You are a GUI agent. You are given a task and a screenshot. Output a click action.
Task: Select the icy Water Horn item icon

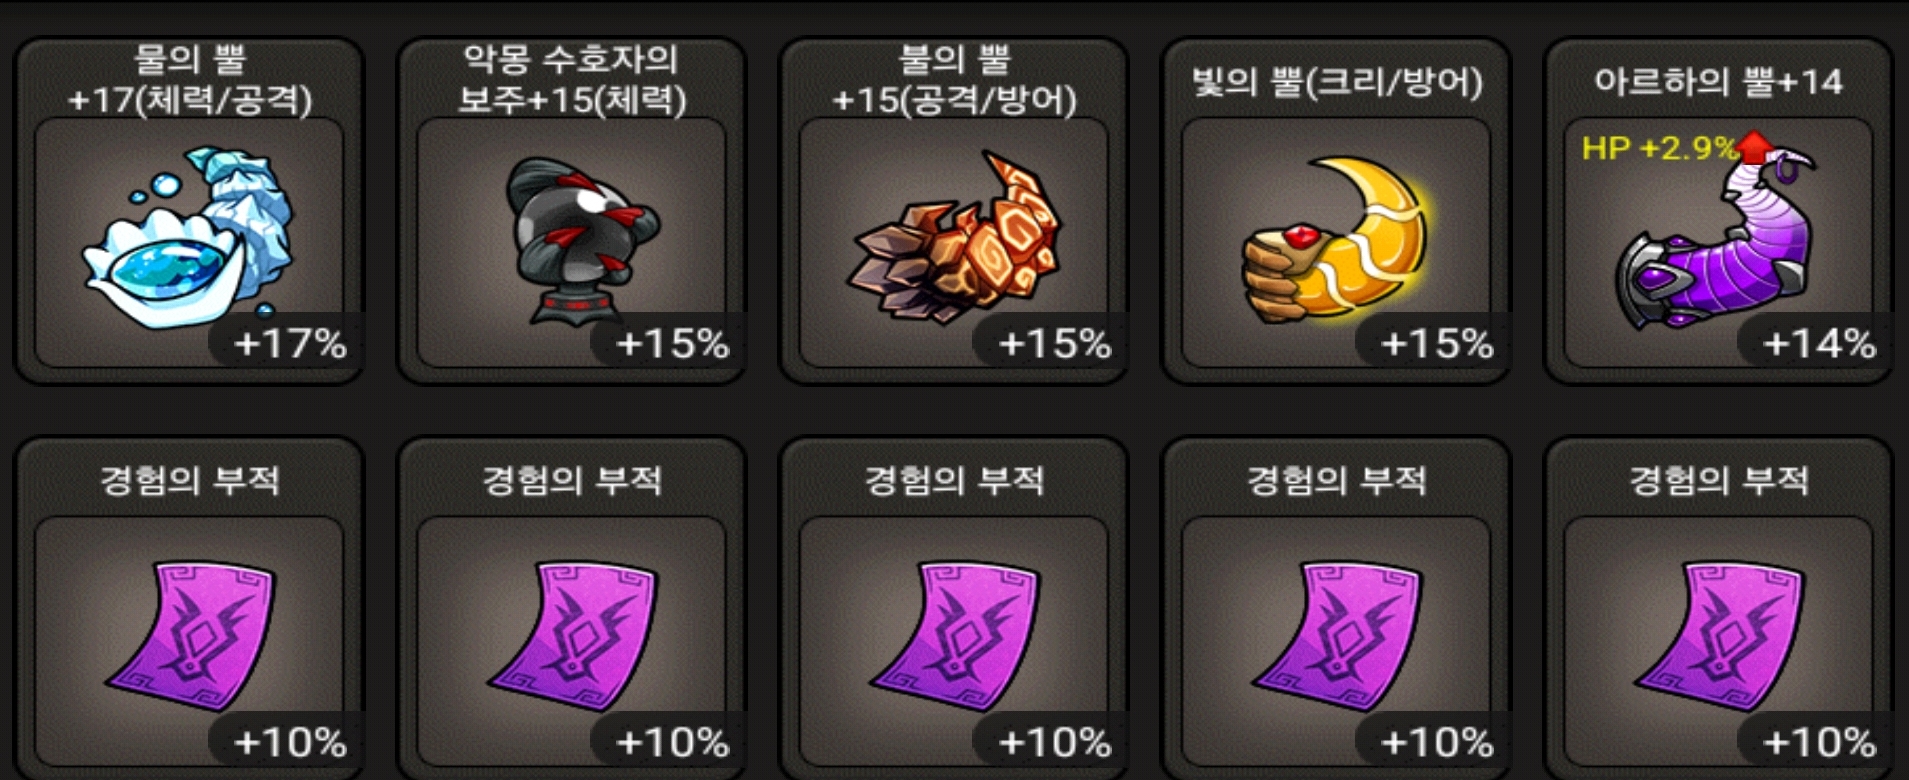[x=188, y=238]
